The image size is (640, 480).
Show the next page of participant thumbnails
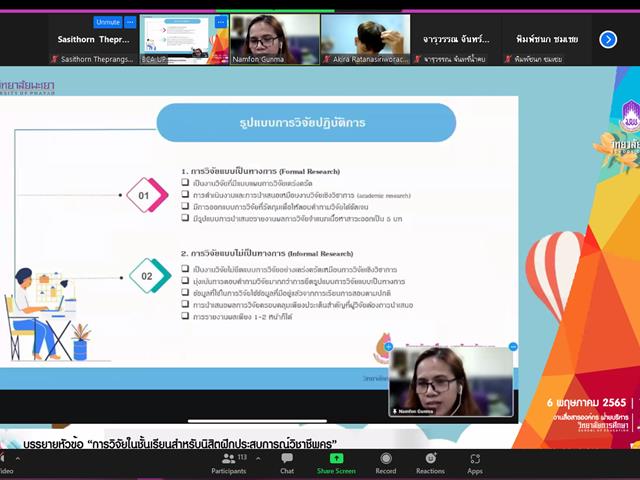tap(608, 40)
